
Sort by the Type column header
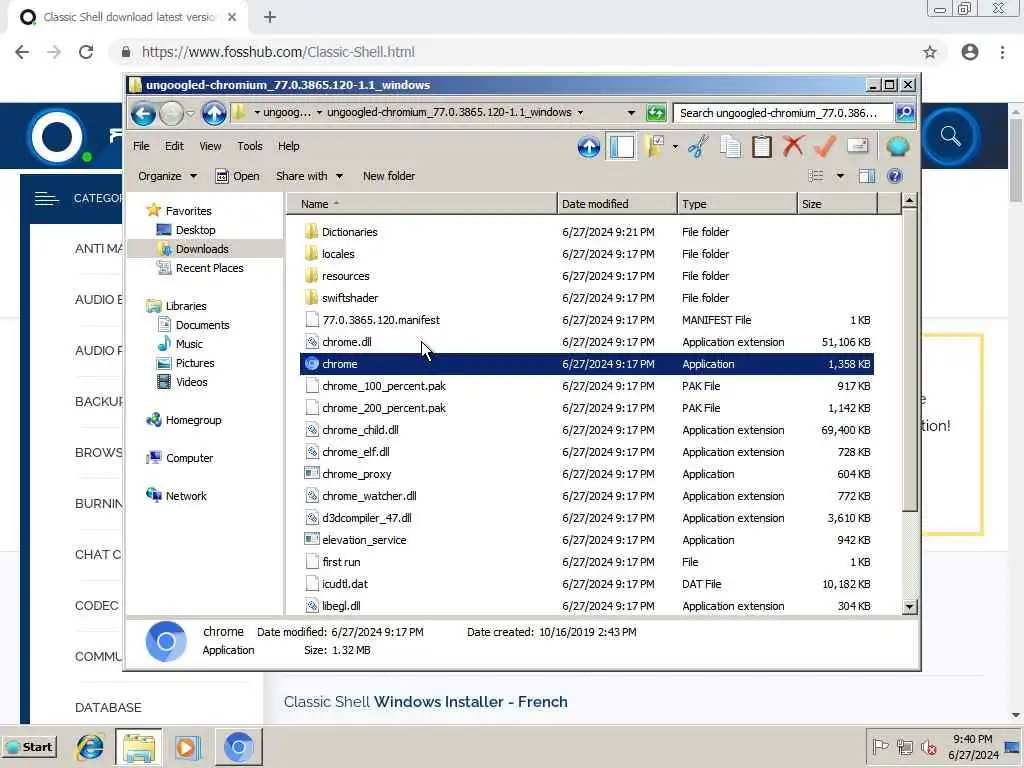click(737, 204)
